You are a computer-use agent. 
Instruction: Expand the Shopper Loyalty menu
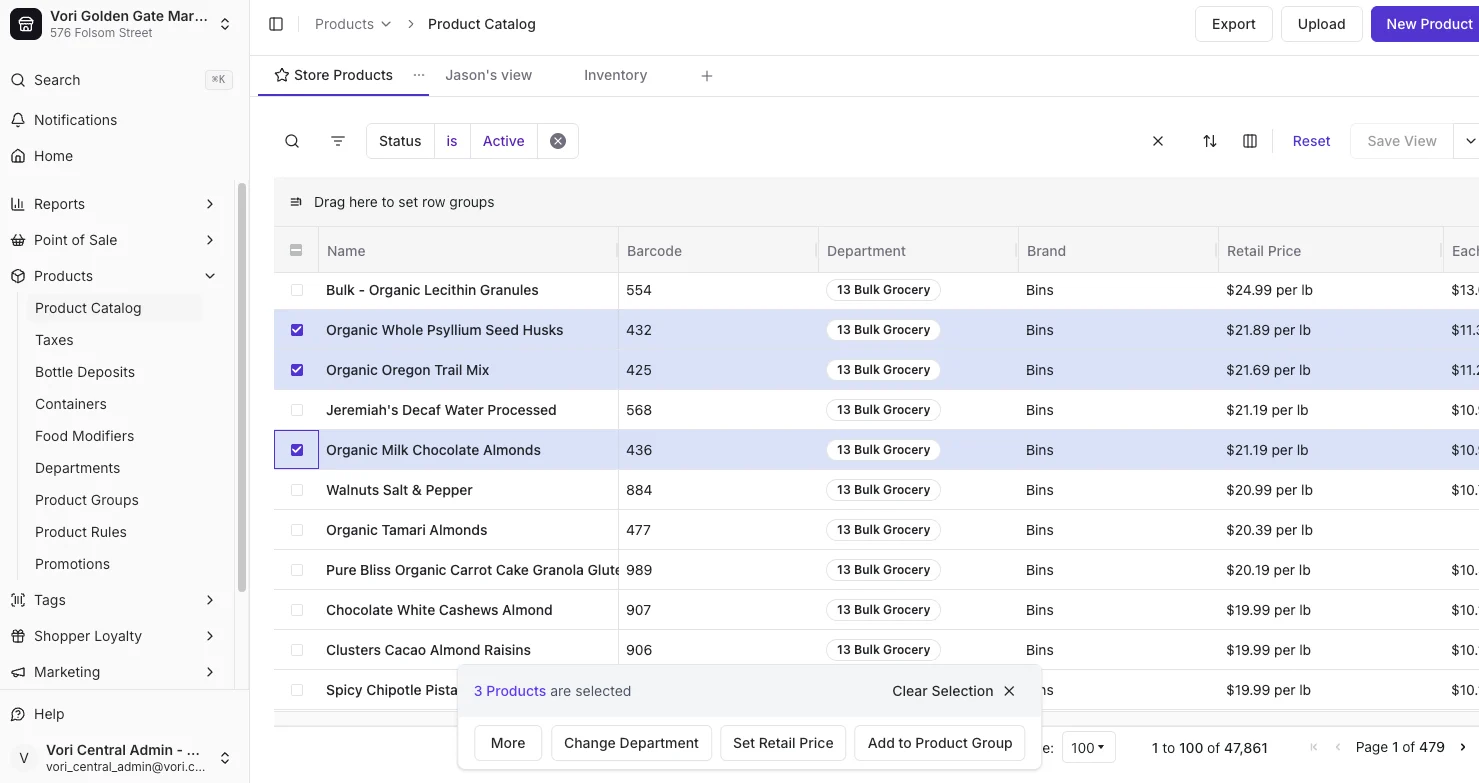pos(210,636)
